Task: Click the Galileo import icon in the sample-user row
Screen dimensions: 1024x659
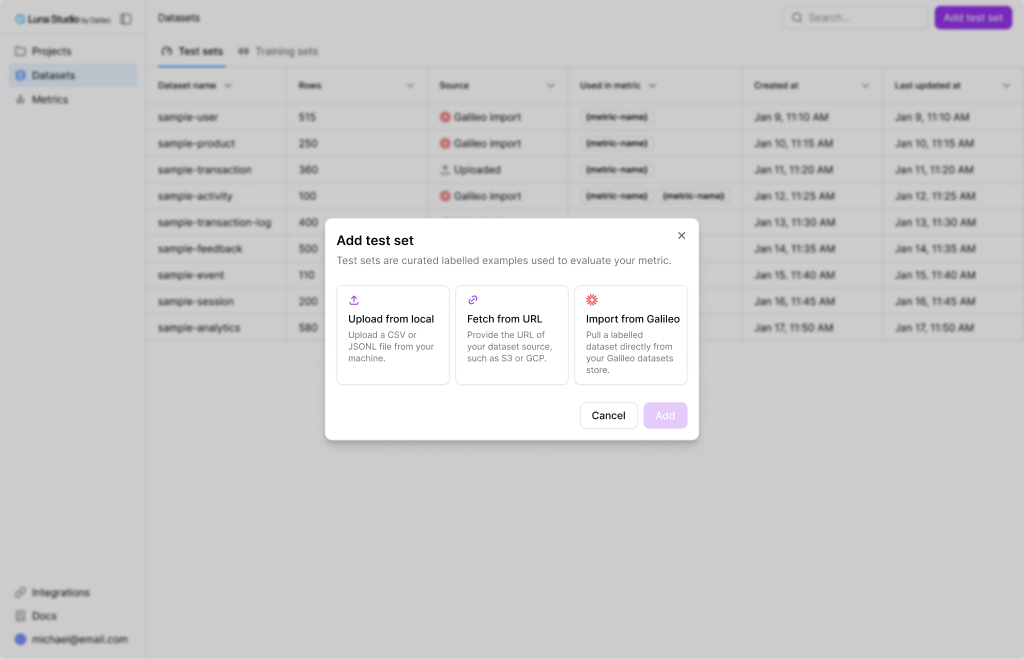Action: 445,117
